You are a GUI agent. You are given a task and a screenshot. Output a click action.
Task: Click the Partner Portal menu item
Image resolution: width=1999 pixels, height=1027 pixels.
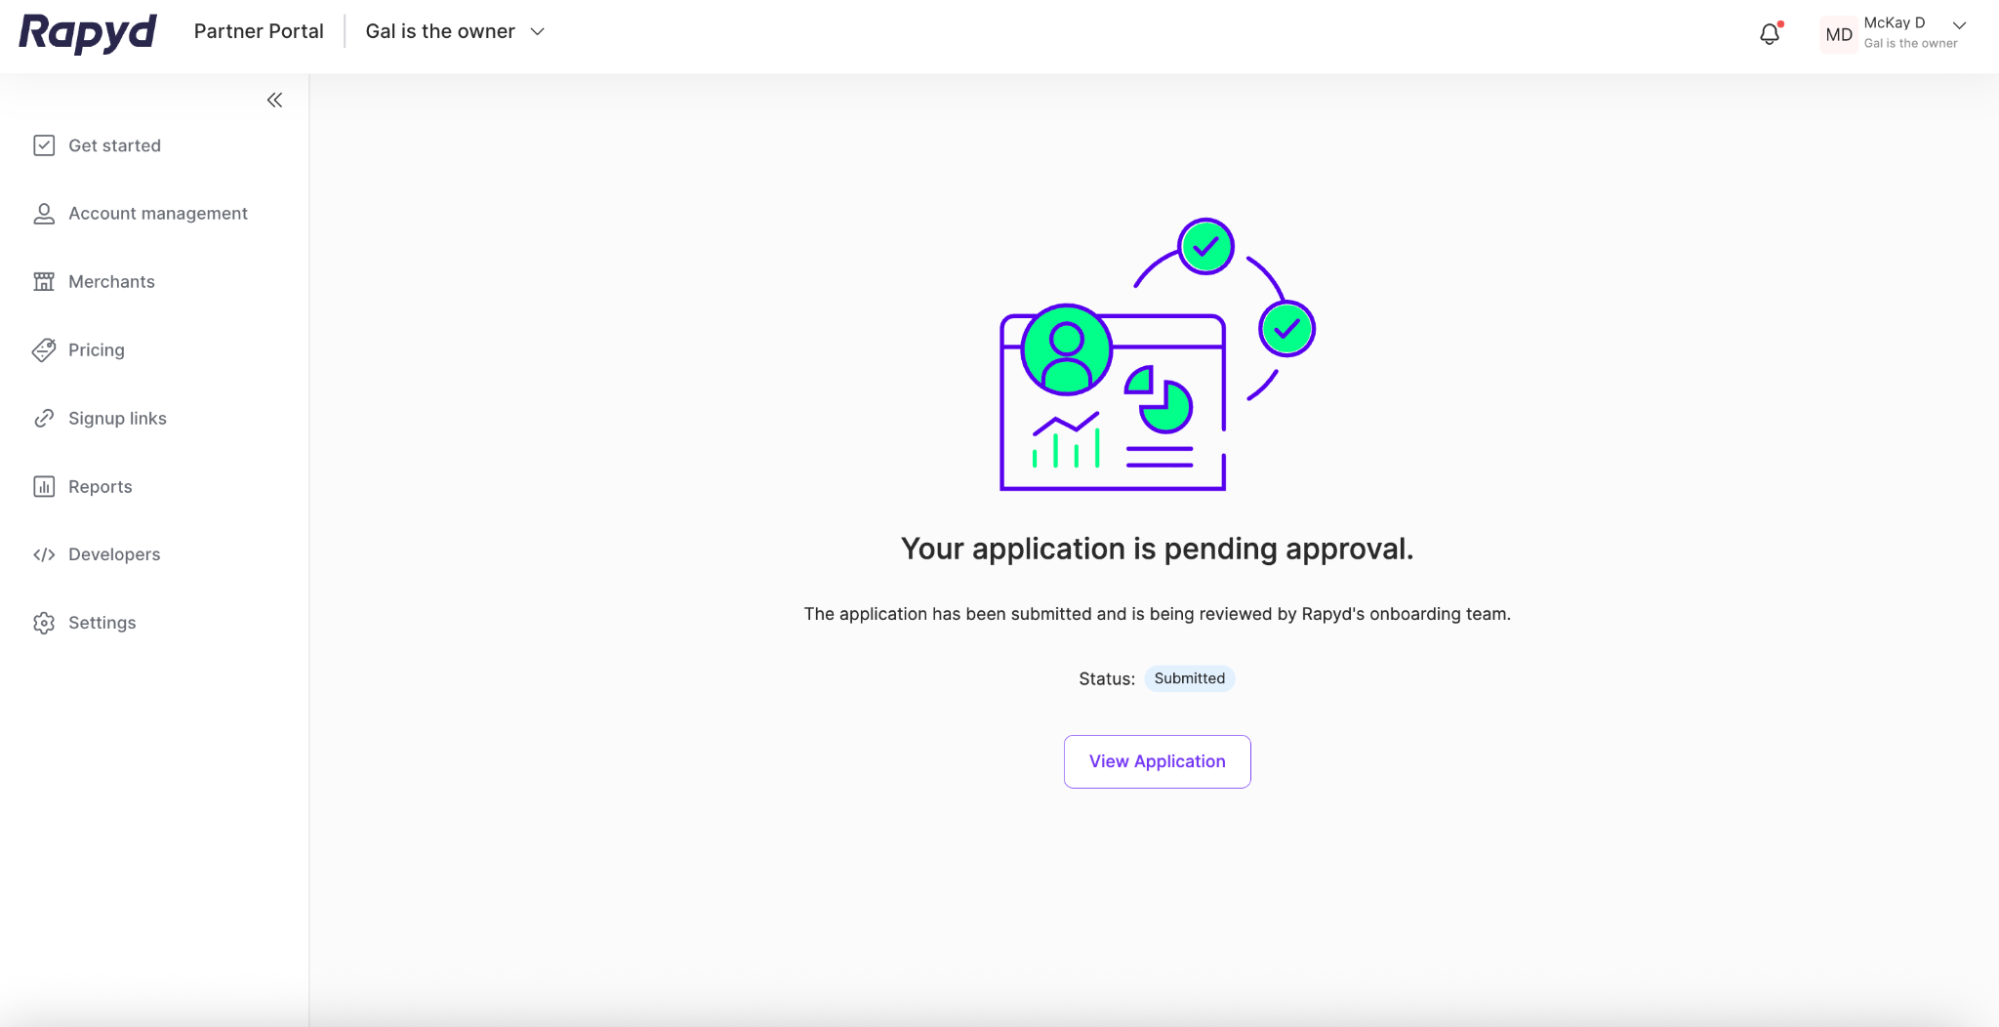pos(258,31)
